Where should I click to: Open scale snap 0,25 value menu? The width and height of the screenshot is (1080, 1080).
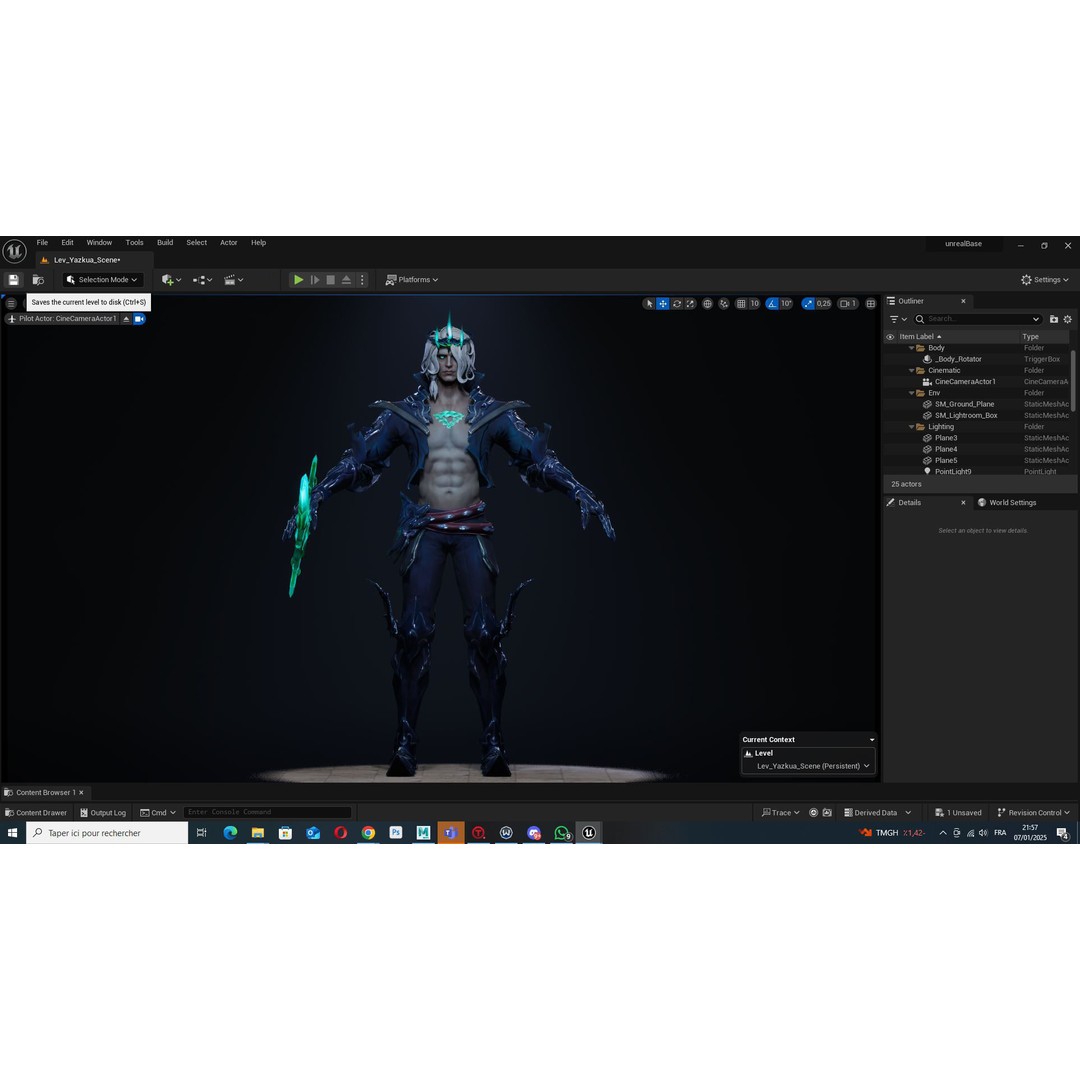click(824, 304)
